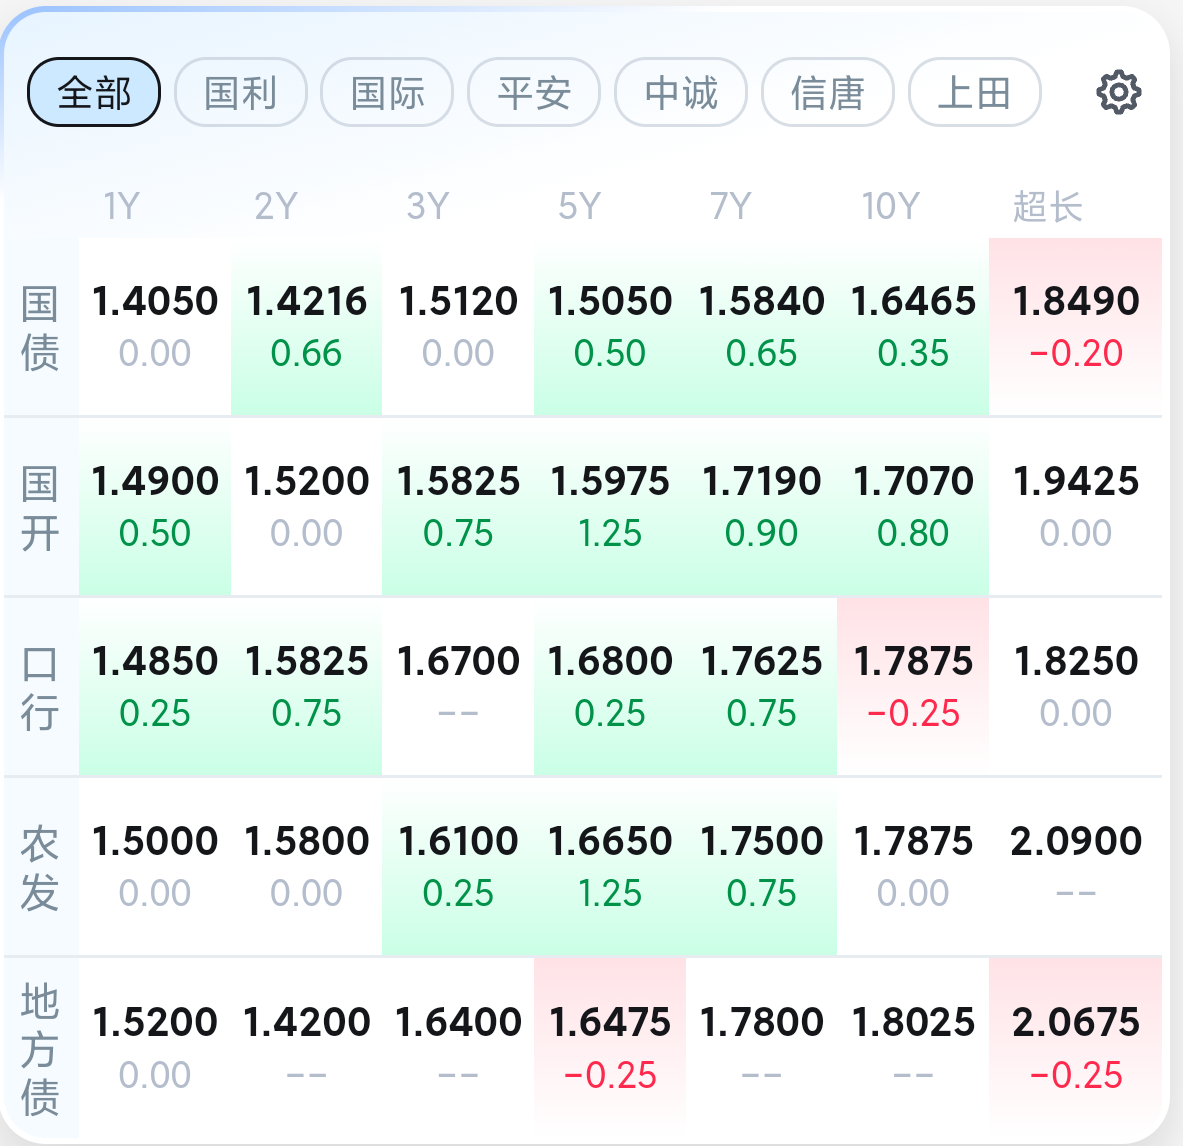Click the 地方债 超长 cell 2.0675
1183x1146 pixels.
[x=1075, y=1046]
